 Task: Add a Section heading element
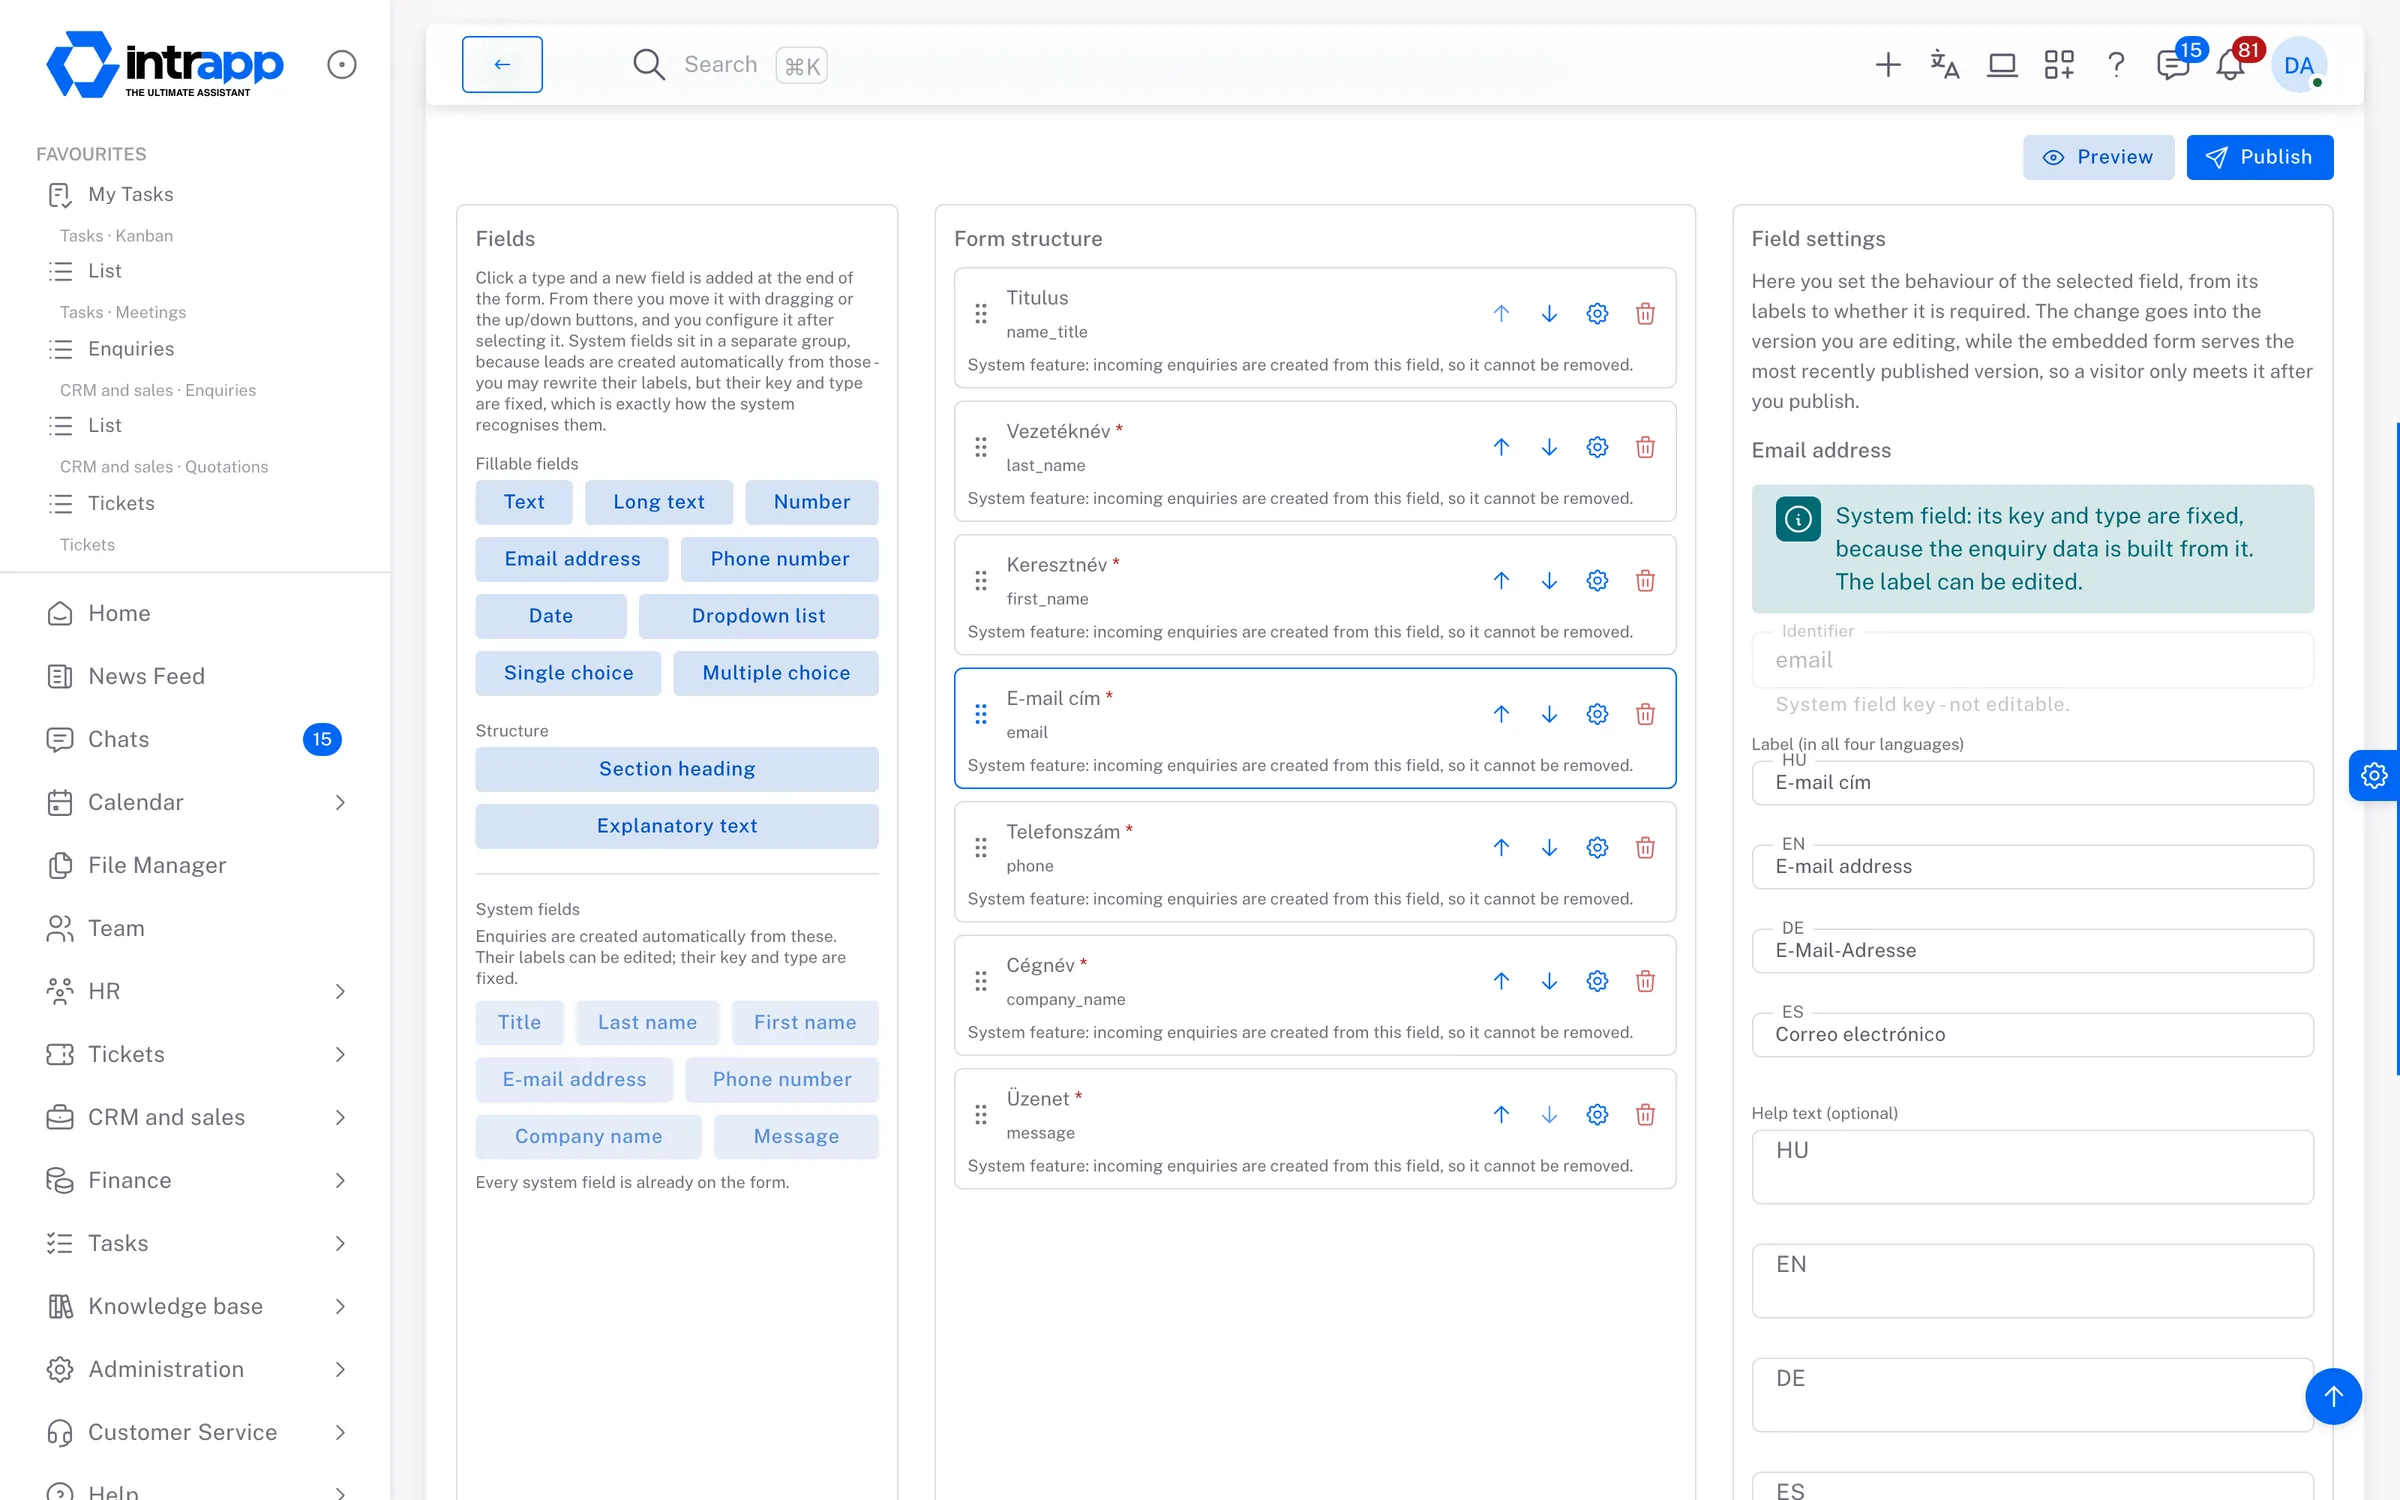pyautogui.click(x=677, y=769)
